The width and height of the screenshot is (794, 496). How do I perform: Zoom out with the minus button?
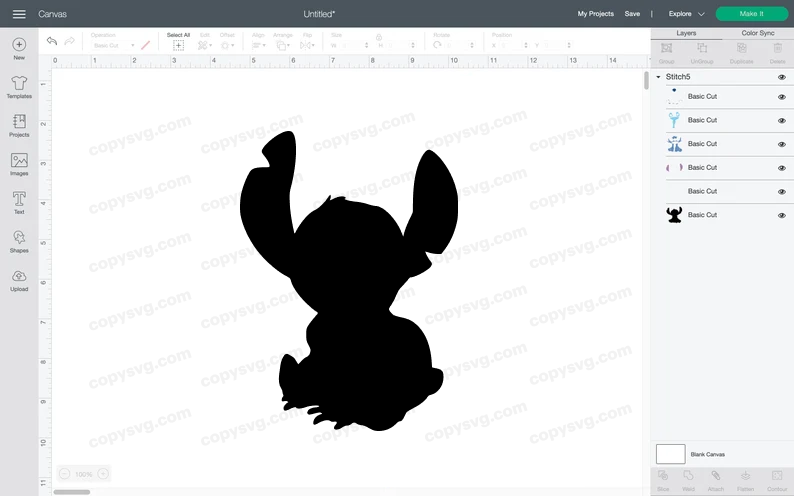[64, 474]
